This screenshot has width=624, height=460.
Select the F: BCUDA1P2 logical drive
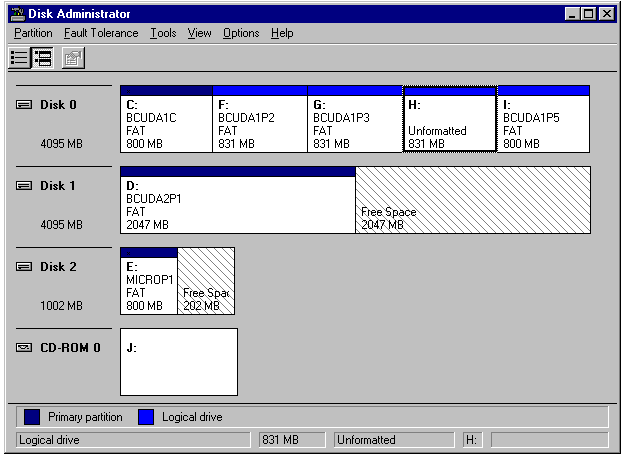point(260,123)
